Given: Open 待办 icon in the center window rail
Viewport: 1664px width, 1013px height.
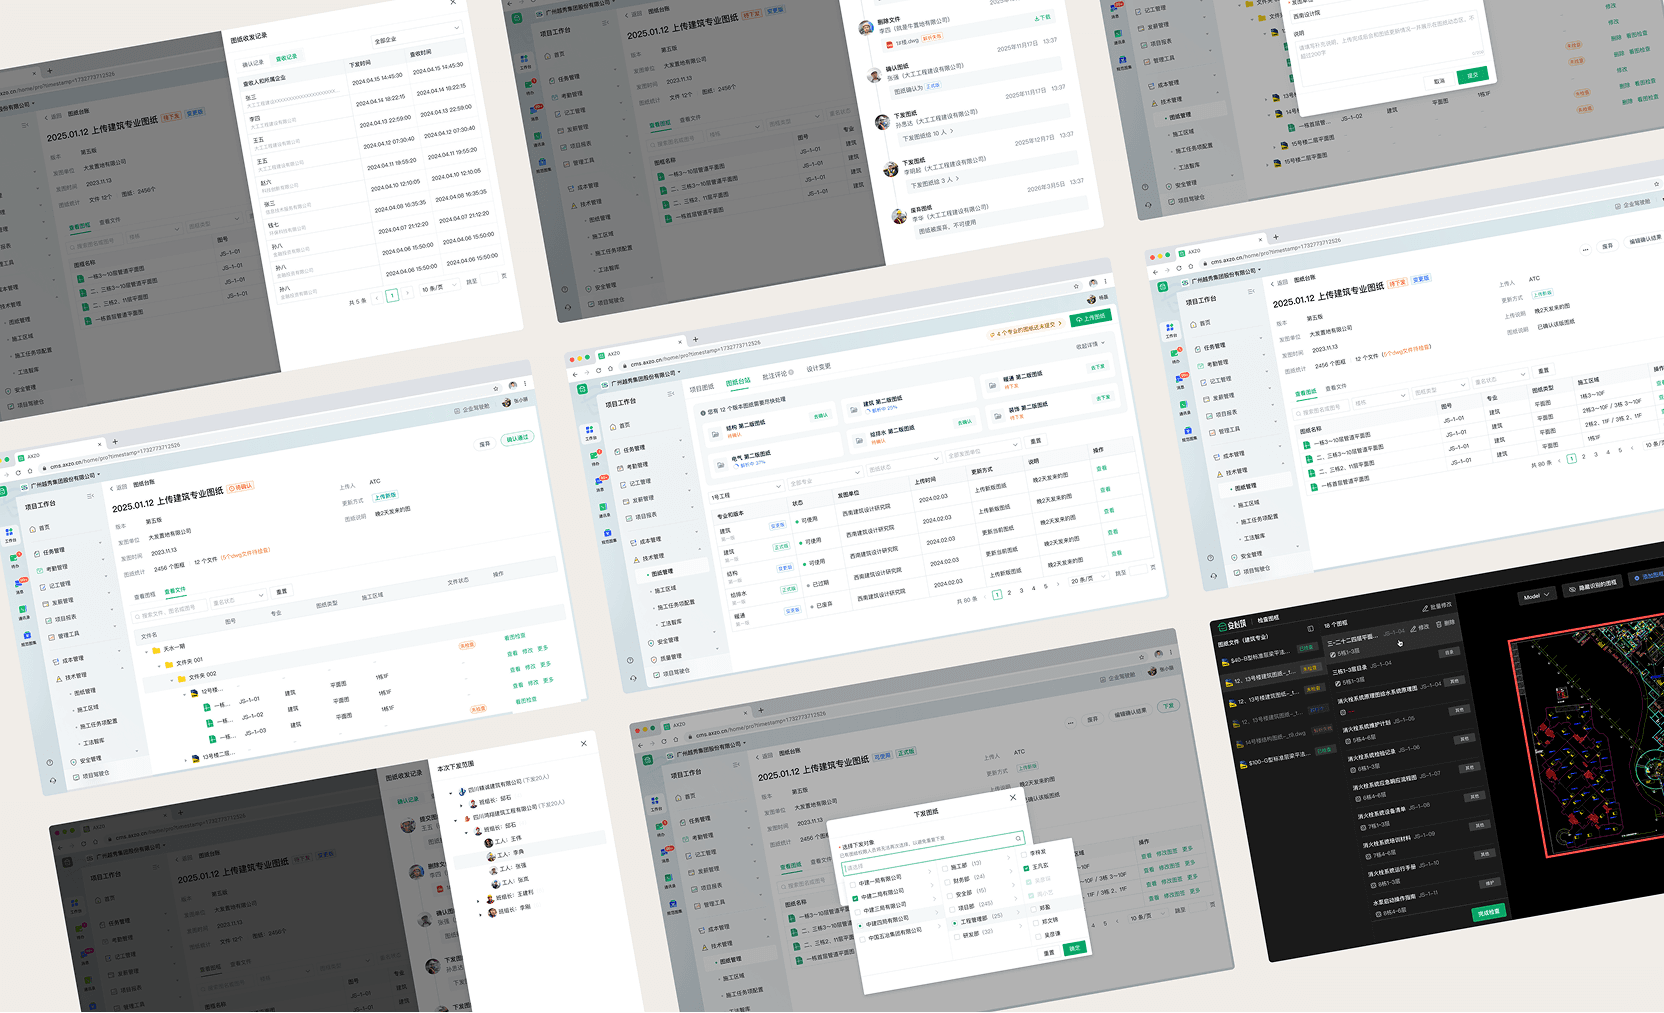Looking at the screenshot, I should (594, 458).
